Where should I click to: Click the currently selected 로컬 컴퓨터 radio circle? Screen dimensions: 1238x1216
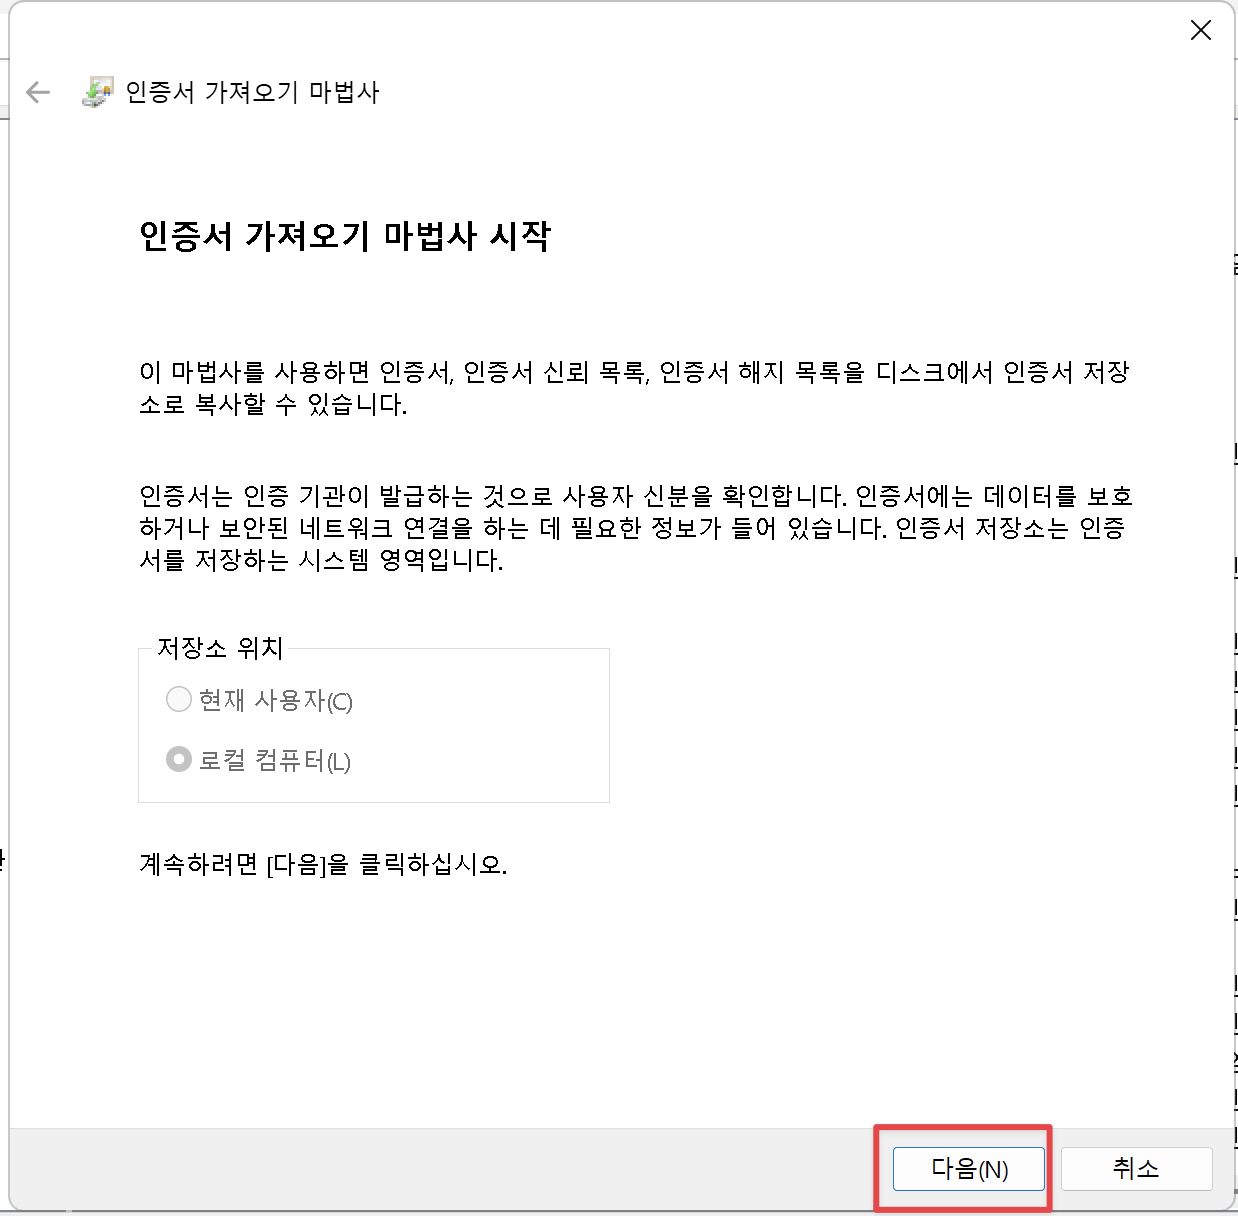[x=178, y=759]
